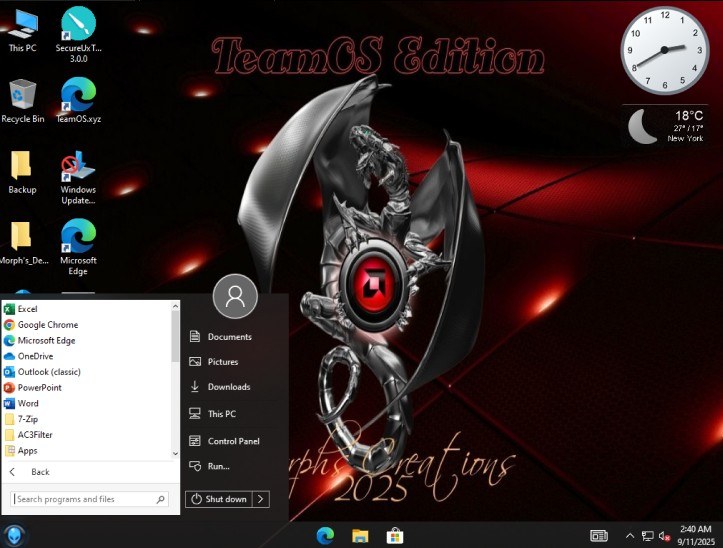Expand the Apps folder
Image resolution: width=723 pixels, height=548 pixels.
coord(87,450)
